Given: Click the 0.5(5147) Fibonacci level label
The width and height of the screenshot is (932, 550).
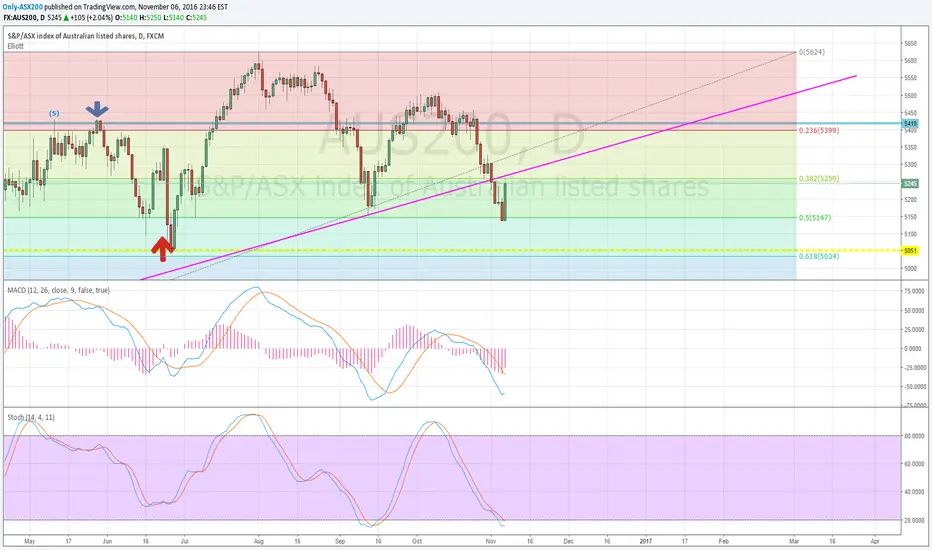Looking at the screenshot, I should pos(815,218).
